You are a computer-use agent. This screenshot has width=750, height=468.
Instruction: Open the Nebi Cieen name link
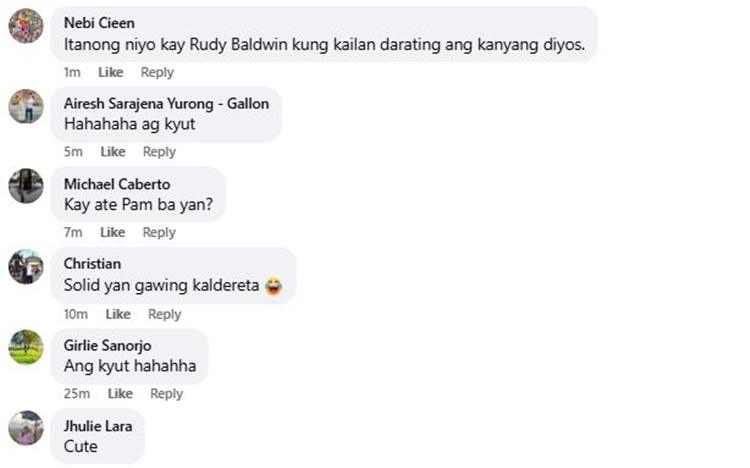(99, 23)
